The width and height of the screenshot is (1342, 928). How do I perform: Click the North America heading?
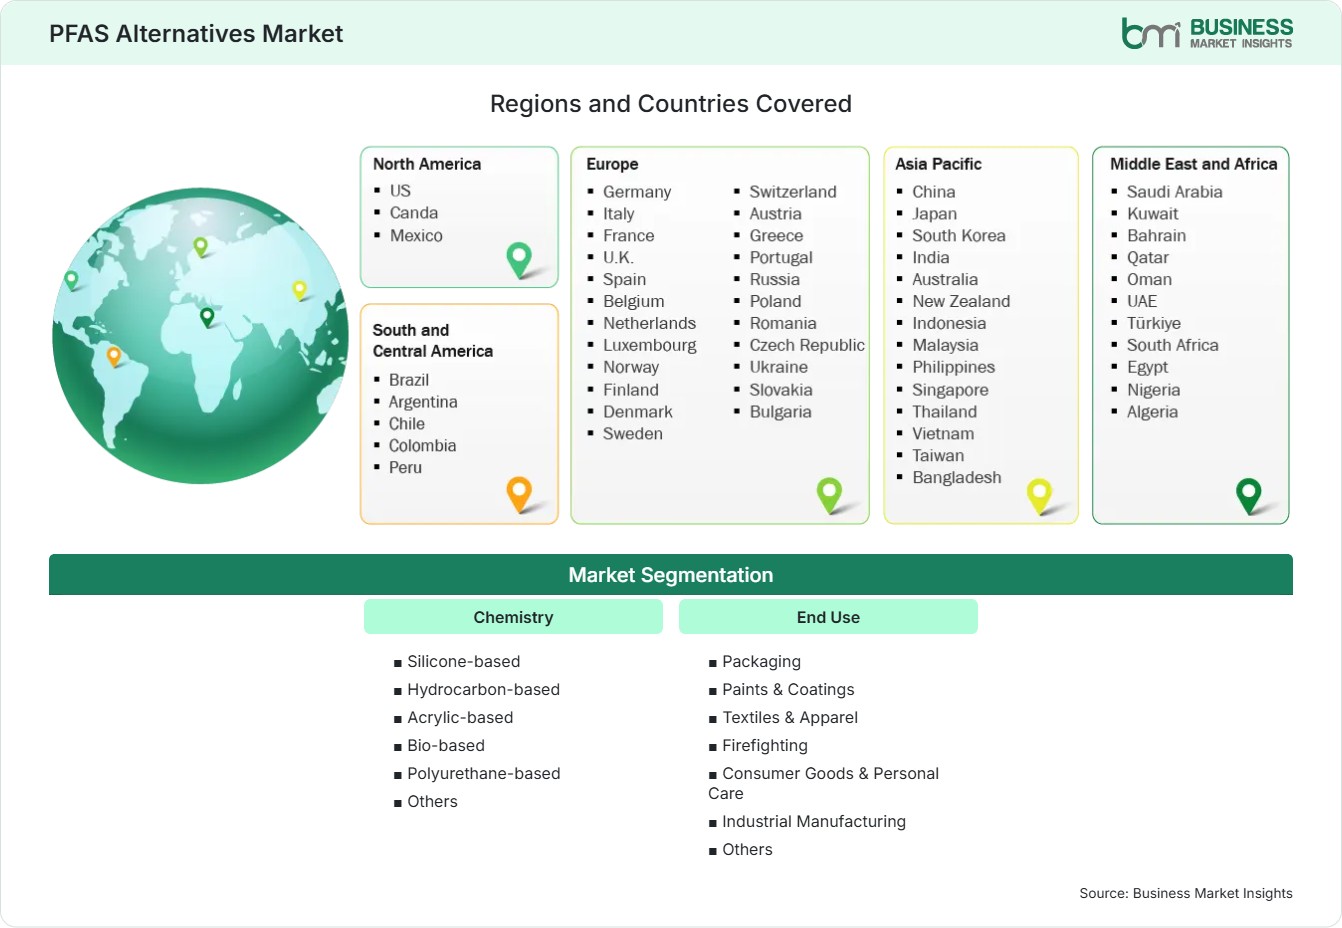coord(427,164)
